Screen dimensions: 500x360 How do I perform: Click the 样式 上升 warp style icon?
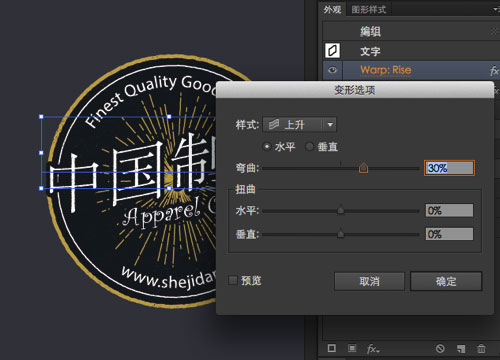pos(274,125)
